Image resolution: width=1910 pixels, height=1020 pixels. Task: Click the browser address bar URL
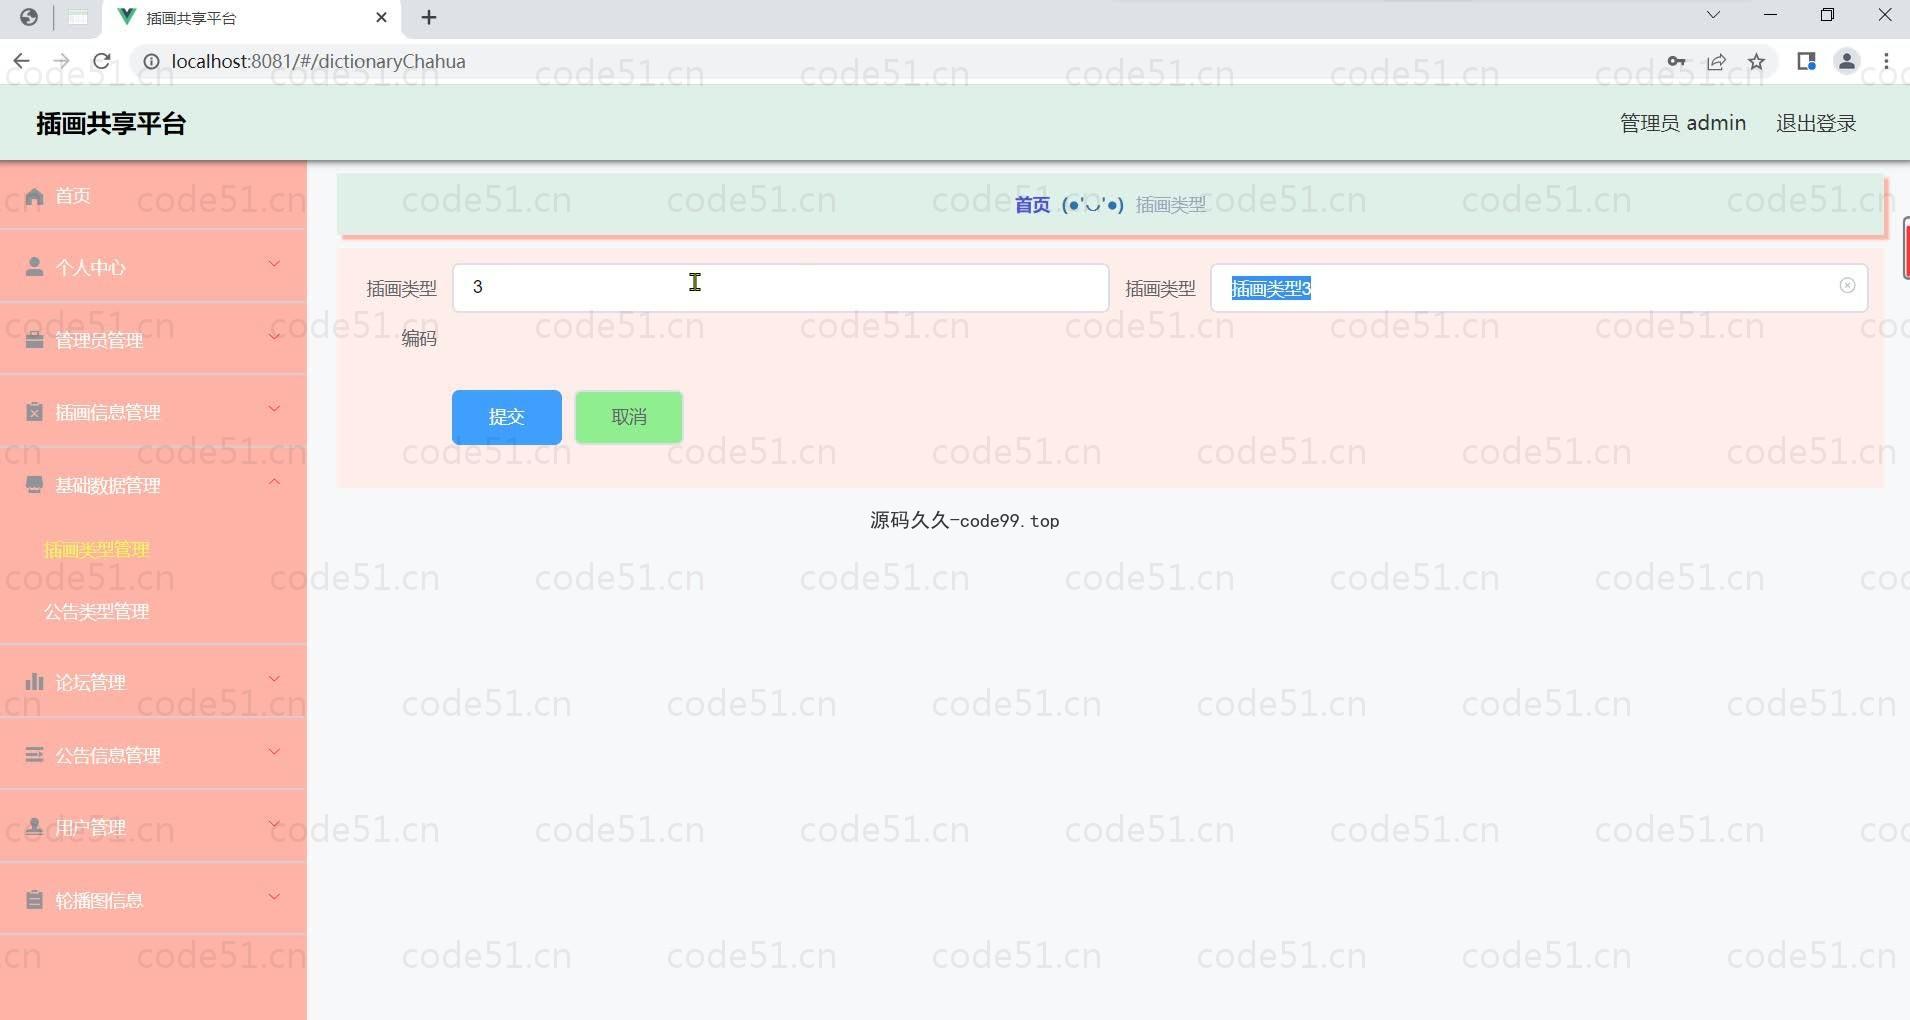point(318,61)
